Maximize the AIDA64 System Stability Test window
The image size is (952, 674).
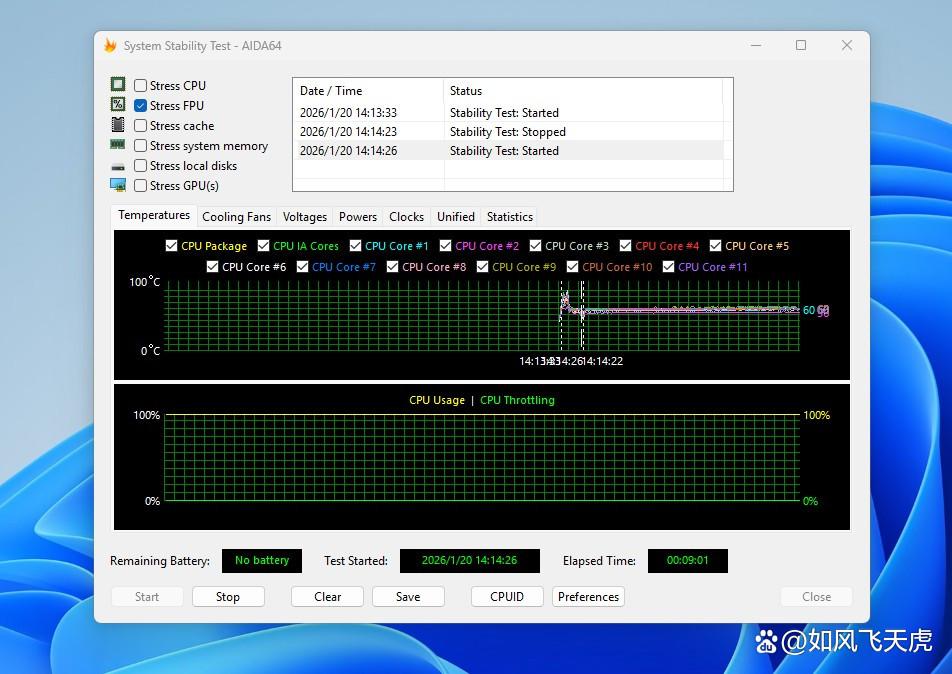[x=801, y=46]
